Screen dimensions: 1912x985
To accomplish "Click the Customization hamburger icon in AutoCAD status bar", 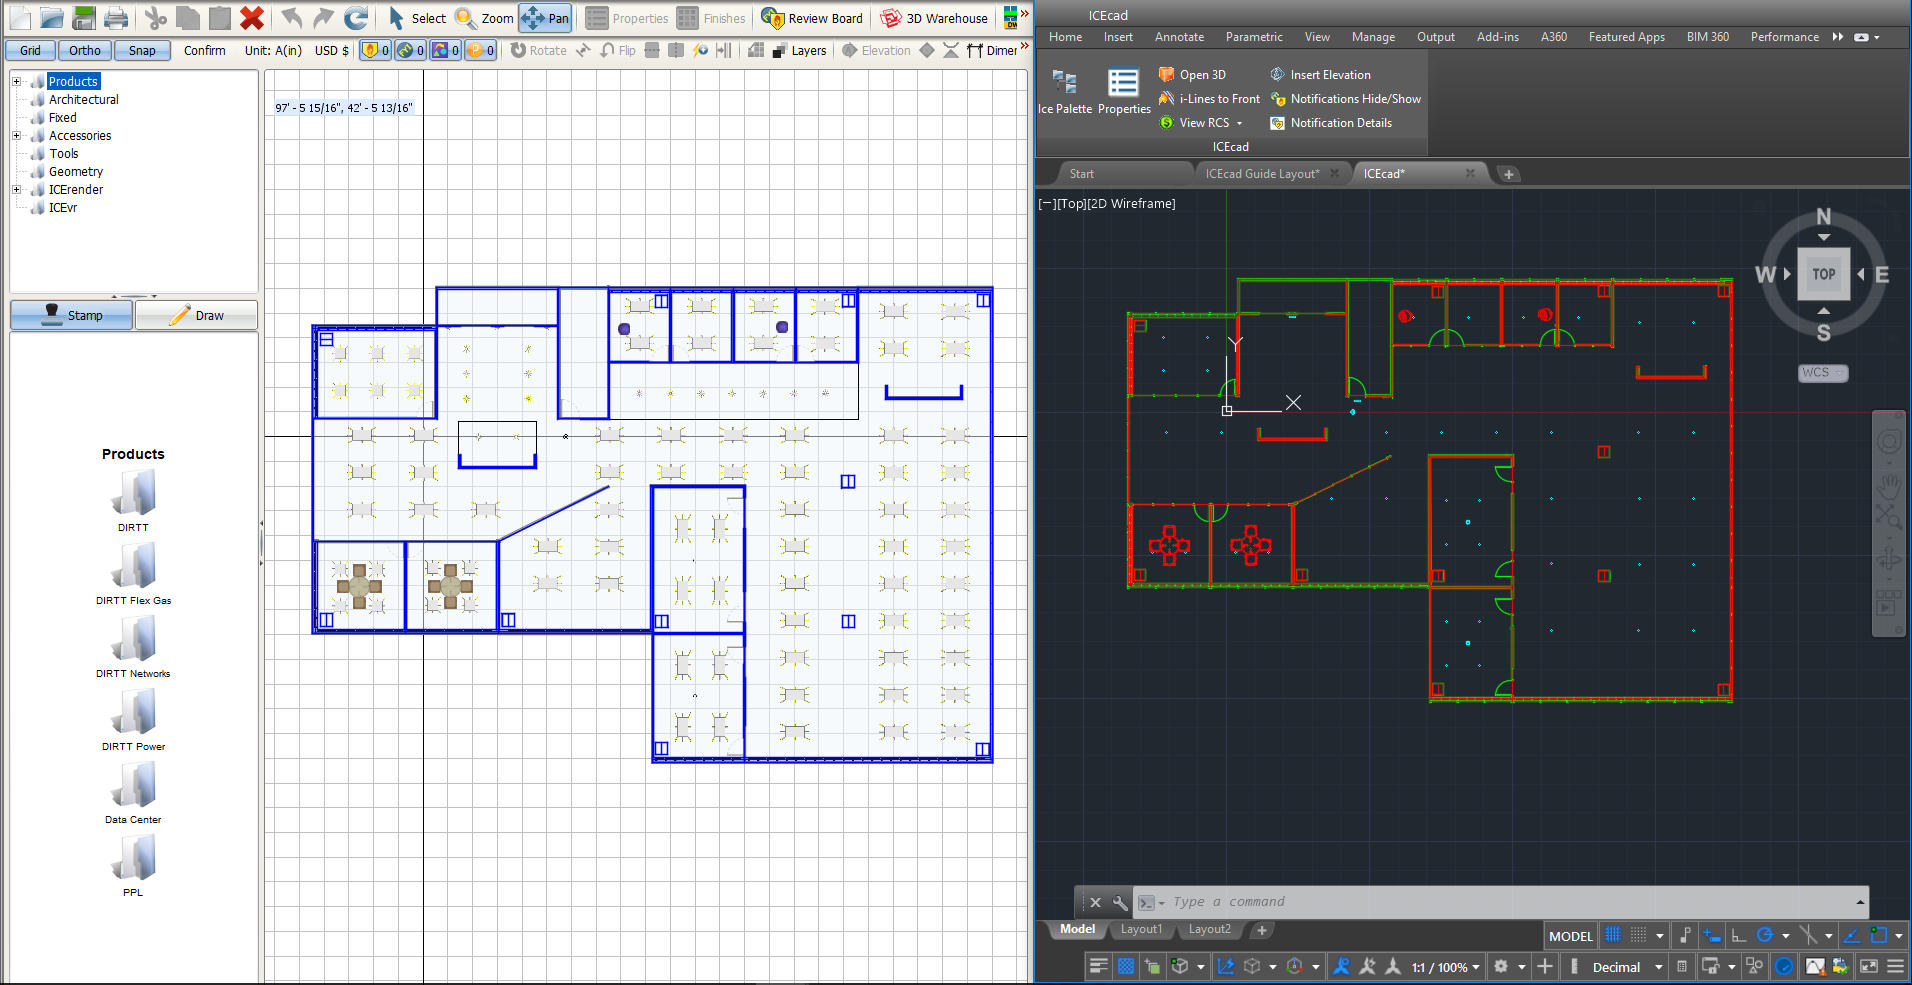I will 1896,966.
